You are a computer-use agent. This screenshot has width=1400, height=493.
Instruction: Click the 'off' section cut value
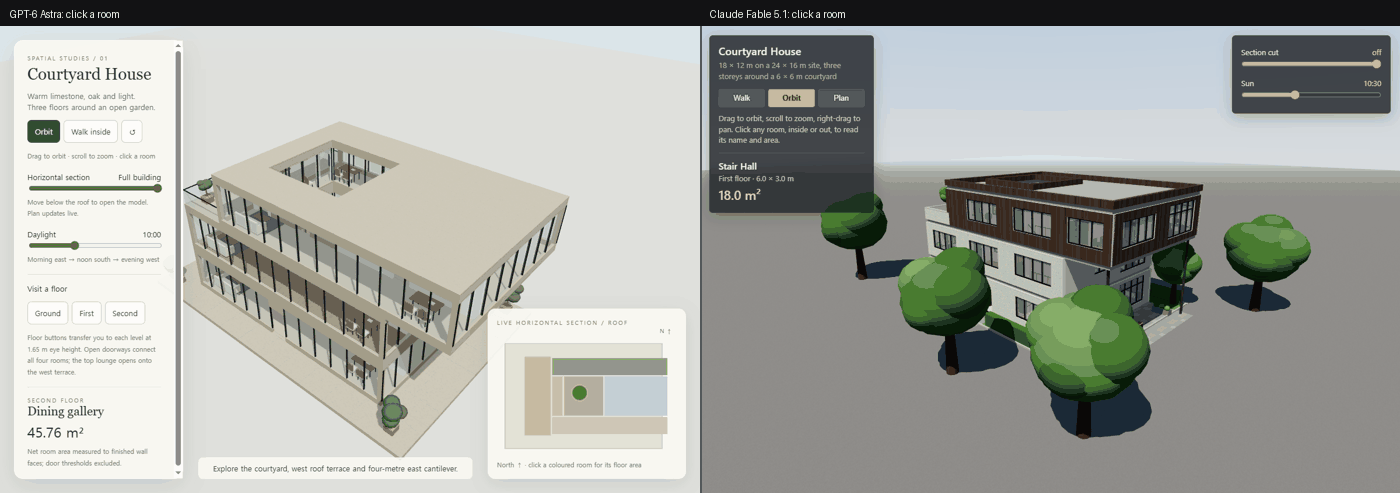tap(1377, 52)
